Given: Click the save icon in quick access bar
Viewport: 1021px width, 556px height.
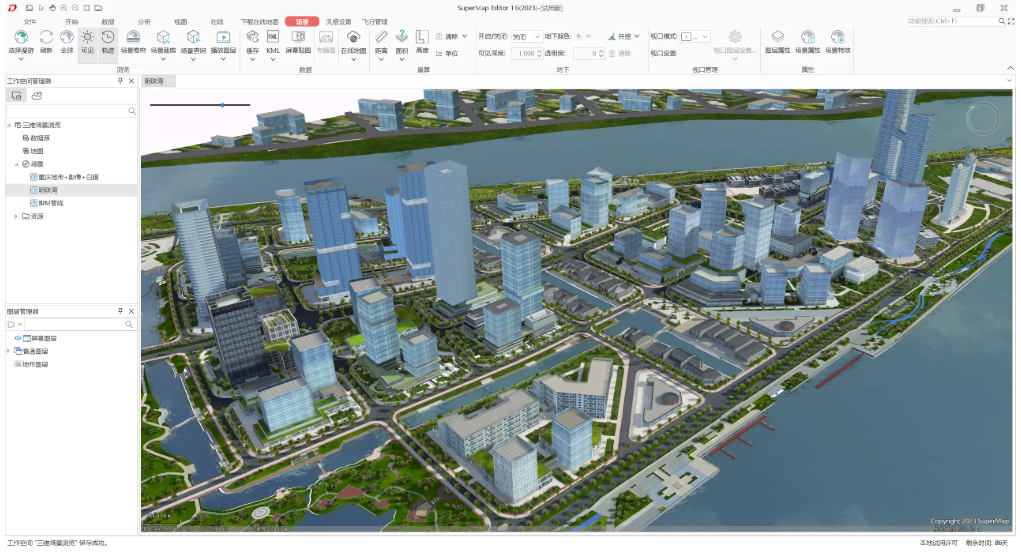Looking at the screenshot, I should click(x=29, y=8).
